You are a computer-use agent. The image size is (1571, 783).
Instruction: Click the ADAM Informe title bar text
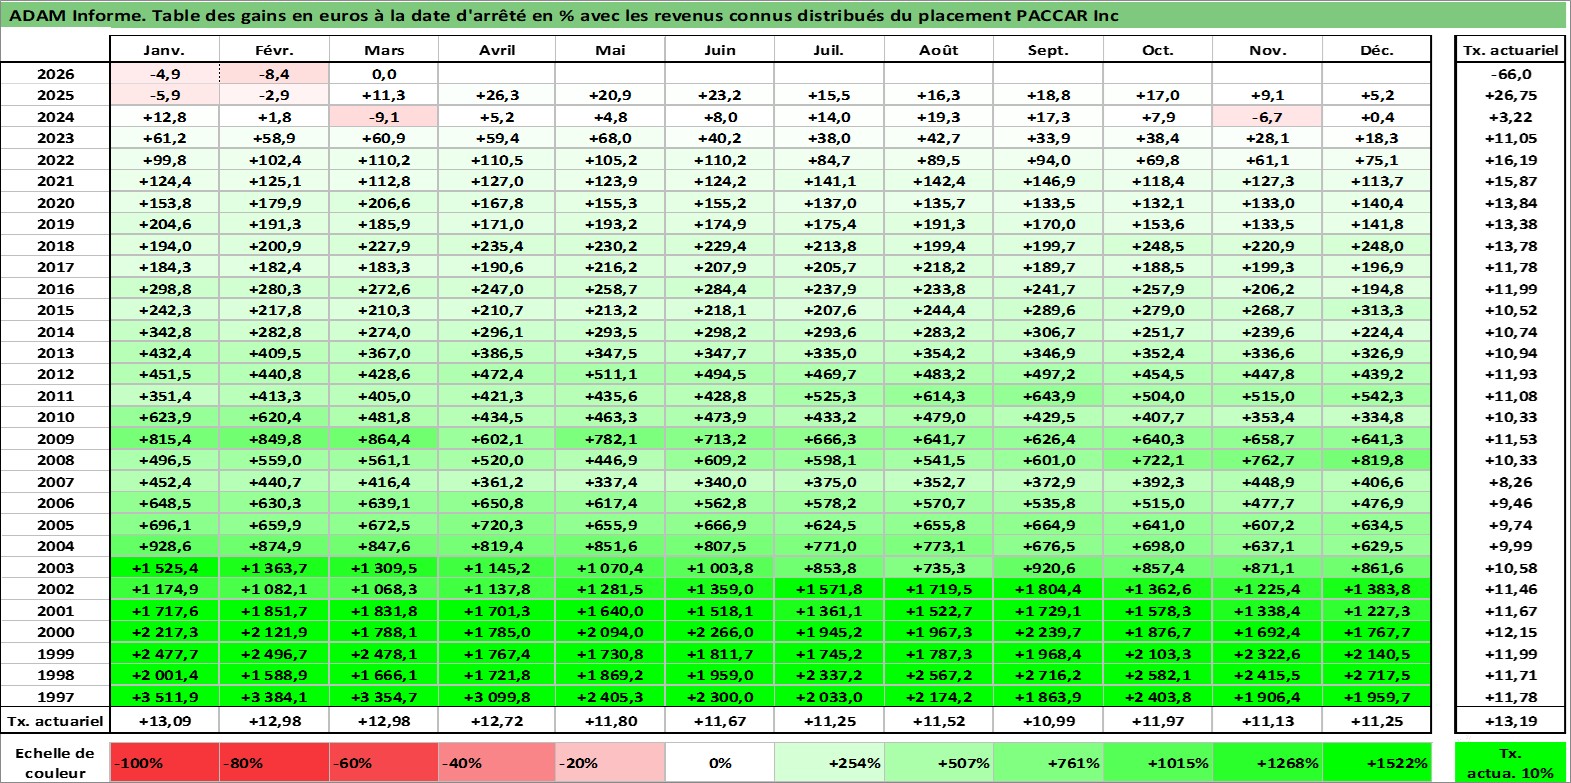coord(564,15)
